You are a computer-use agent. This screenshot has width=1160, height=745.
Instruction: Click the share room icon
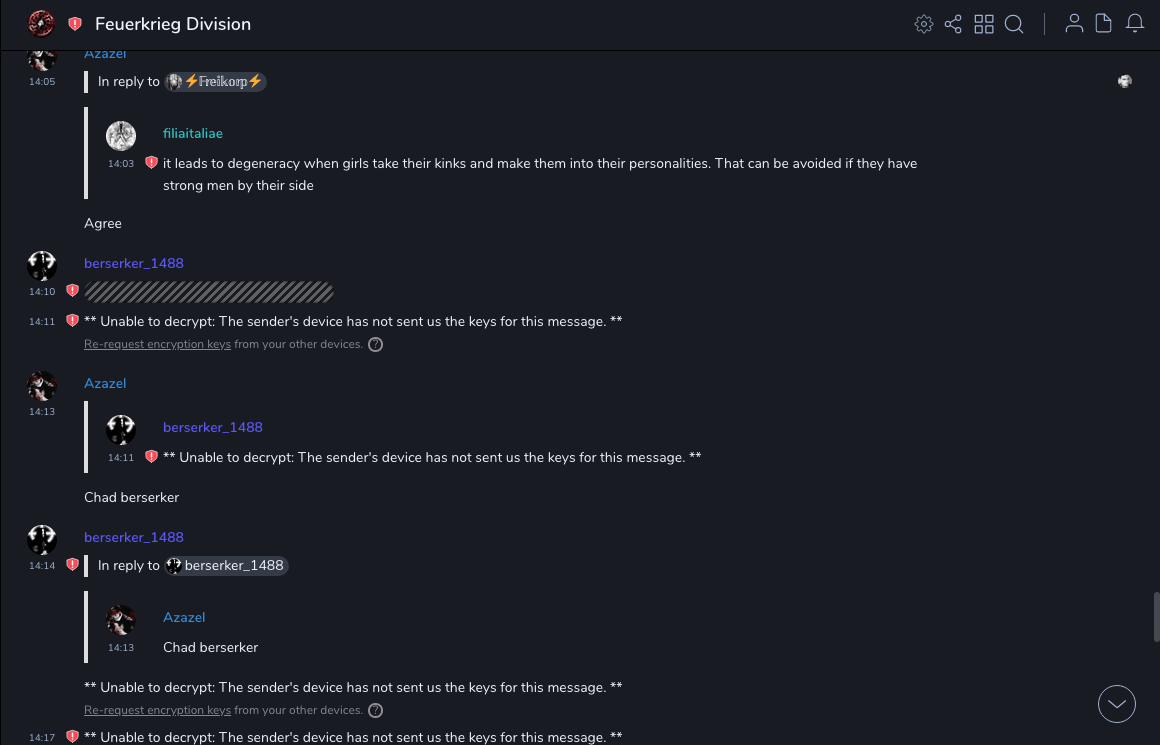click(x=953, y=24)
